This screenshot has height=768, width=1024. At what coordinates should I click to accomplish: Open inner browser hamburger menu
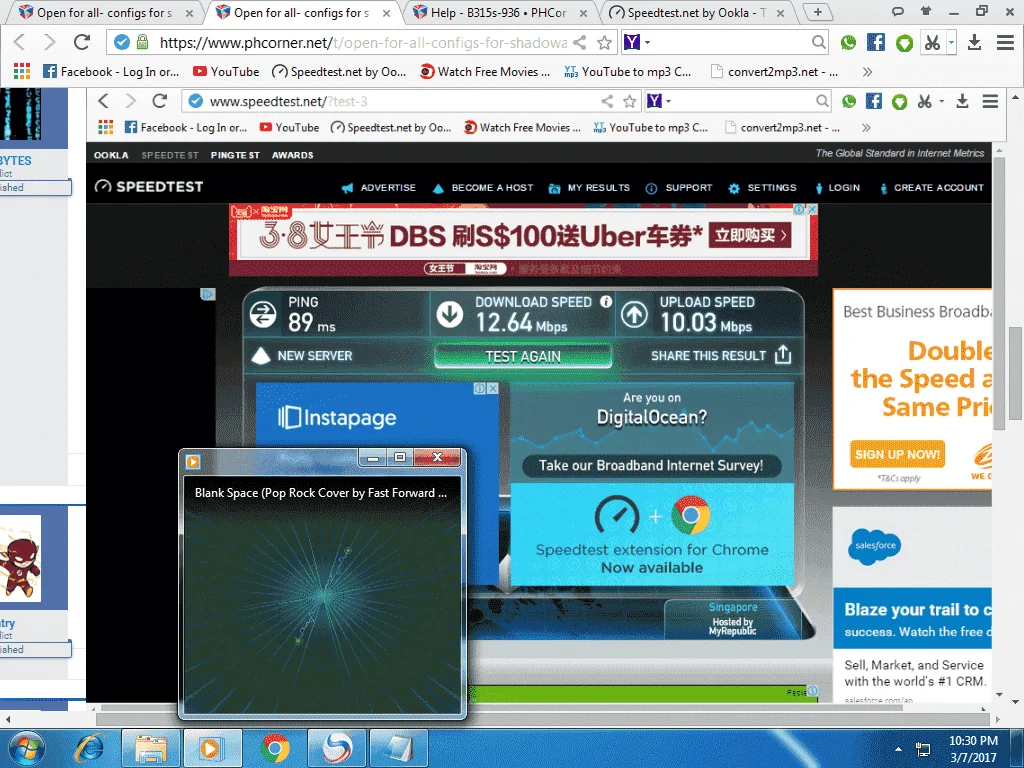(991, 101)
